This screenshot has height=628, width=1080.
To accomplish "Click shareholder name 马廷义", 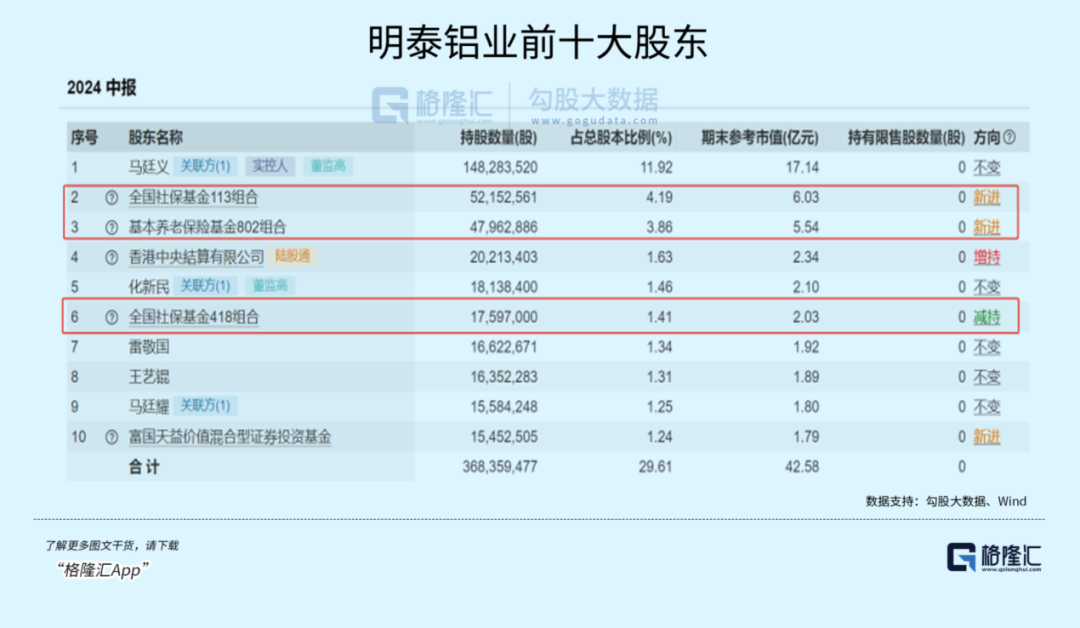I will (x=149, y=167).
